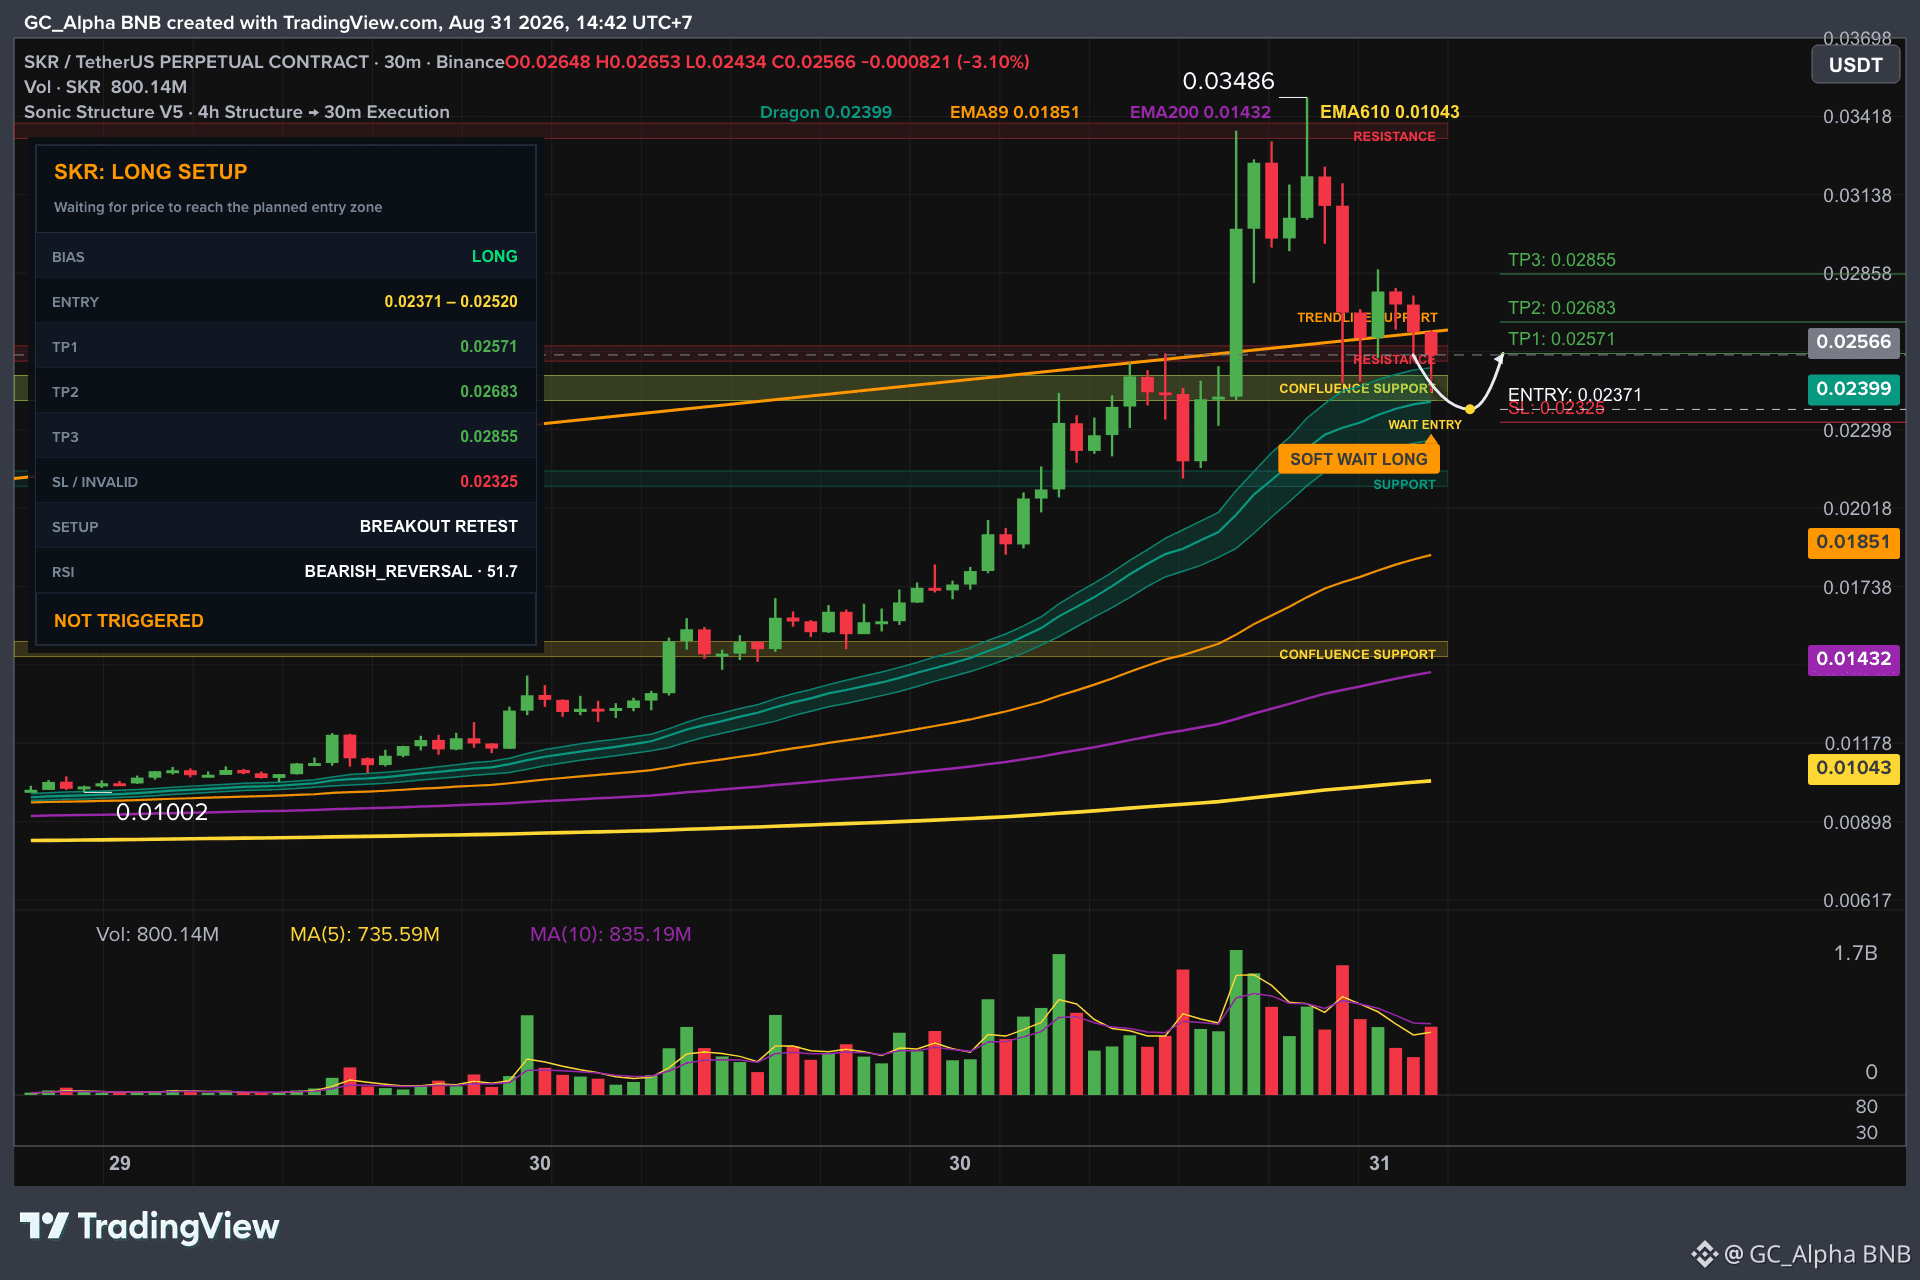Click the 1.7B volume axis label
1920x1280 pixels.
click(x=1856, y=953)
